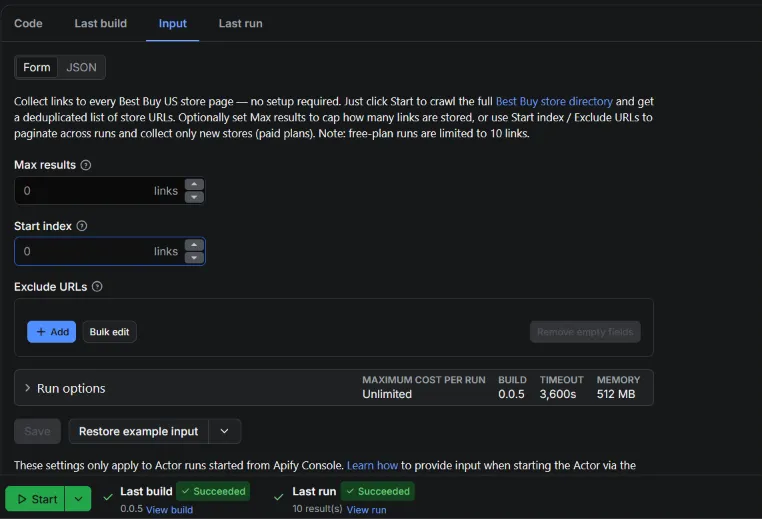This screenshot has height=519, width=763.
Task: Switch to the Last build tab
Action: pyautogui.click(x=100, y=23)
